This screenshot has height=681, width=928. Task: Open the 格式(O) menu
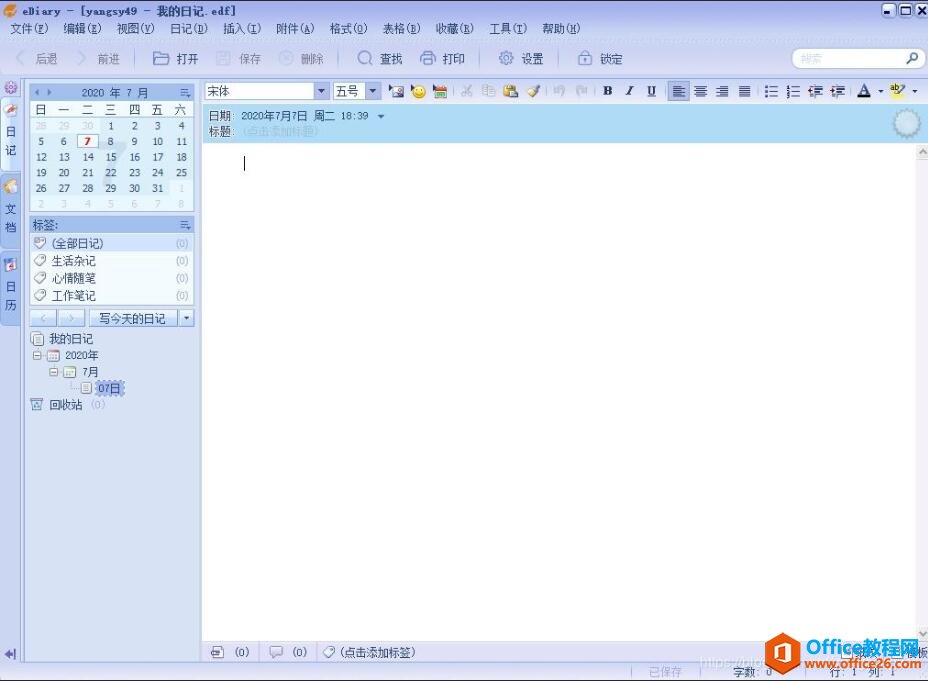click(x=349, y=28)
